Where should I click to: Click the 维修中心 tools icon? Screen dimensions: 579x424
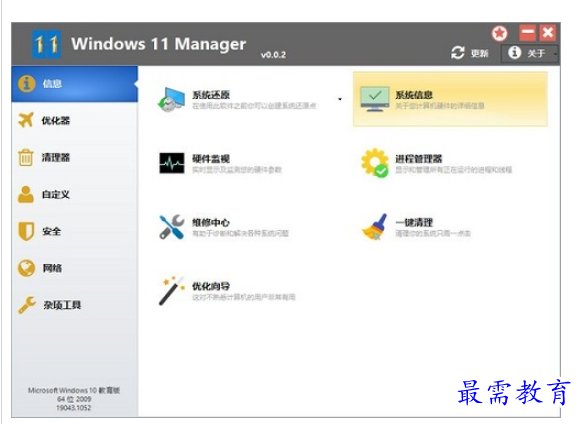pos(172,227)
